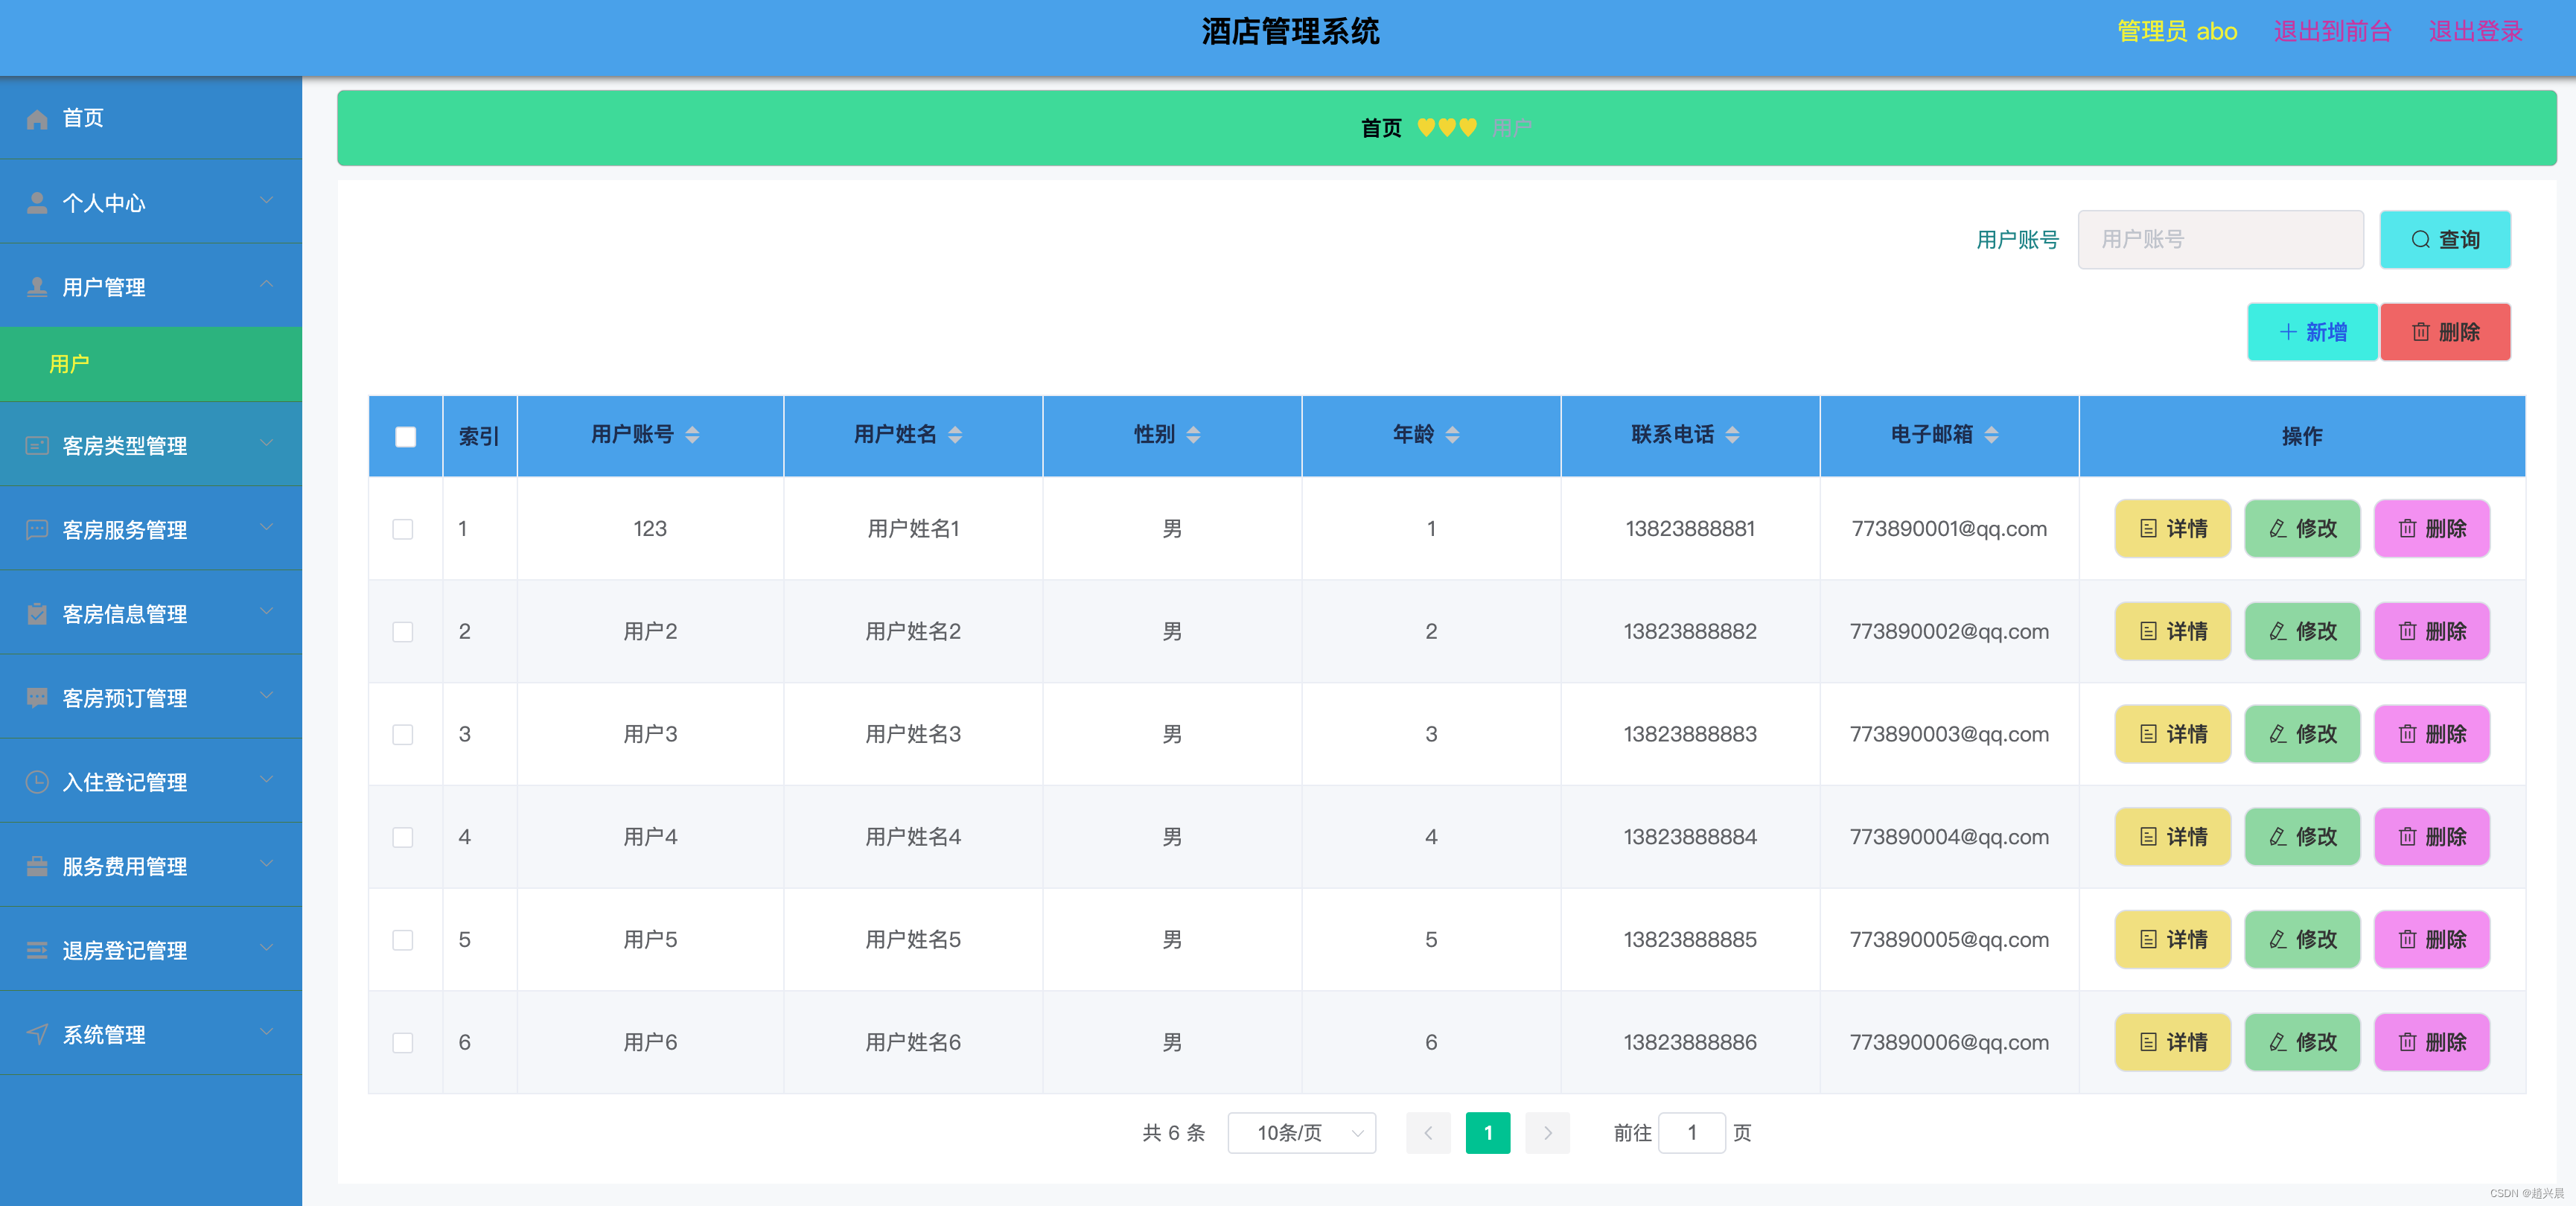Screen dimensions: 2576x1206
Task: Open 系统管理 via its paper plane icon
Action: (37, 1034)
